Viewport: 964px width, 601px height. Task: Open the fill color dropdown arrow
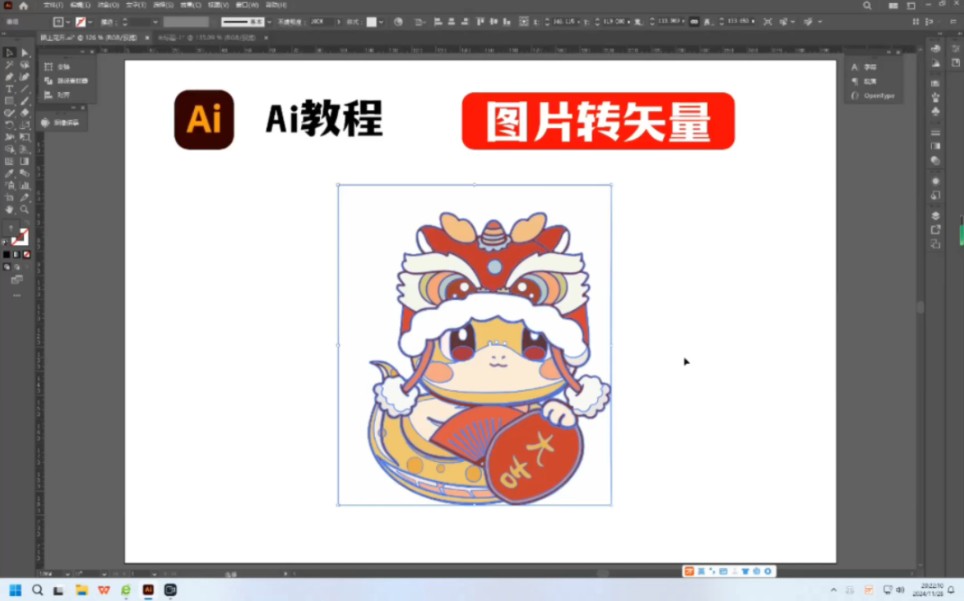coord(68,22)
